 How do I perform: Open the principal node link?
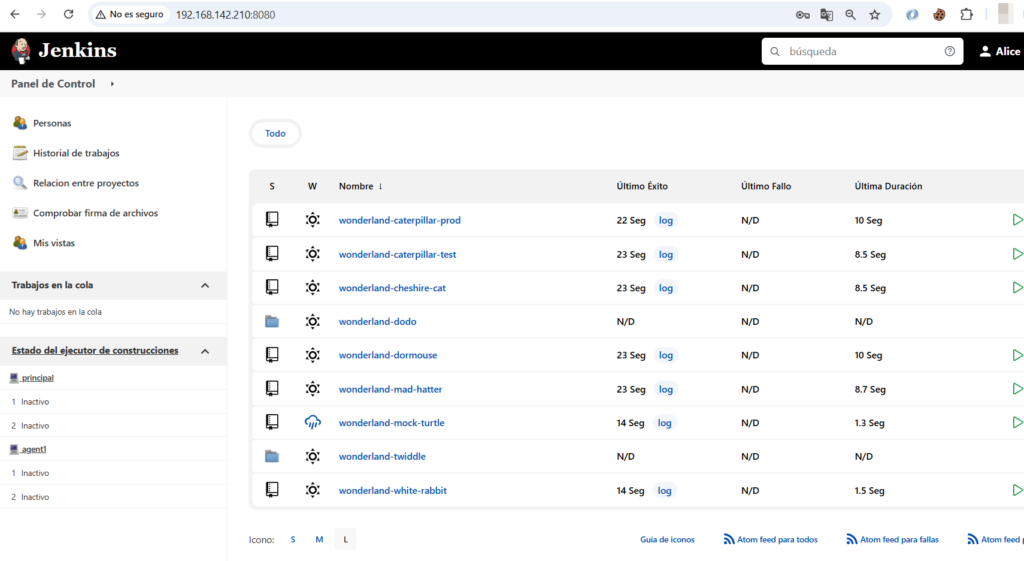[37, 377]
